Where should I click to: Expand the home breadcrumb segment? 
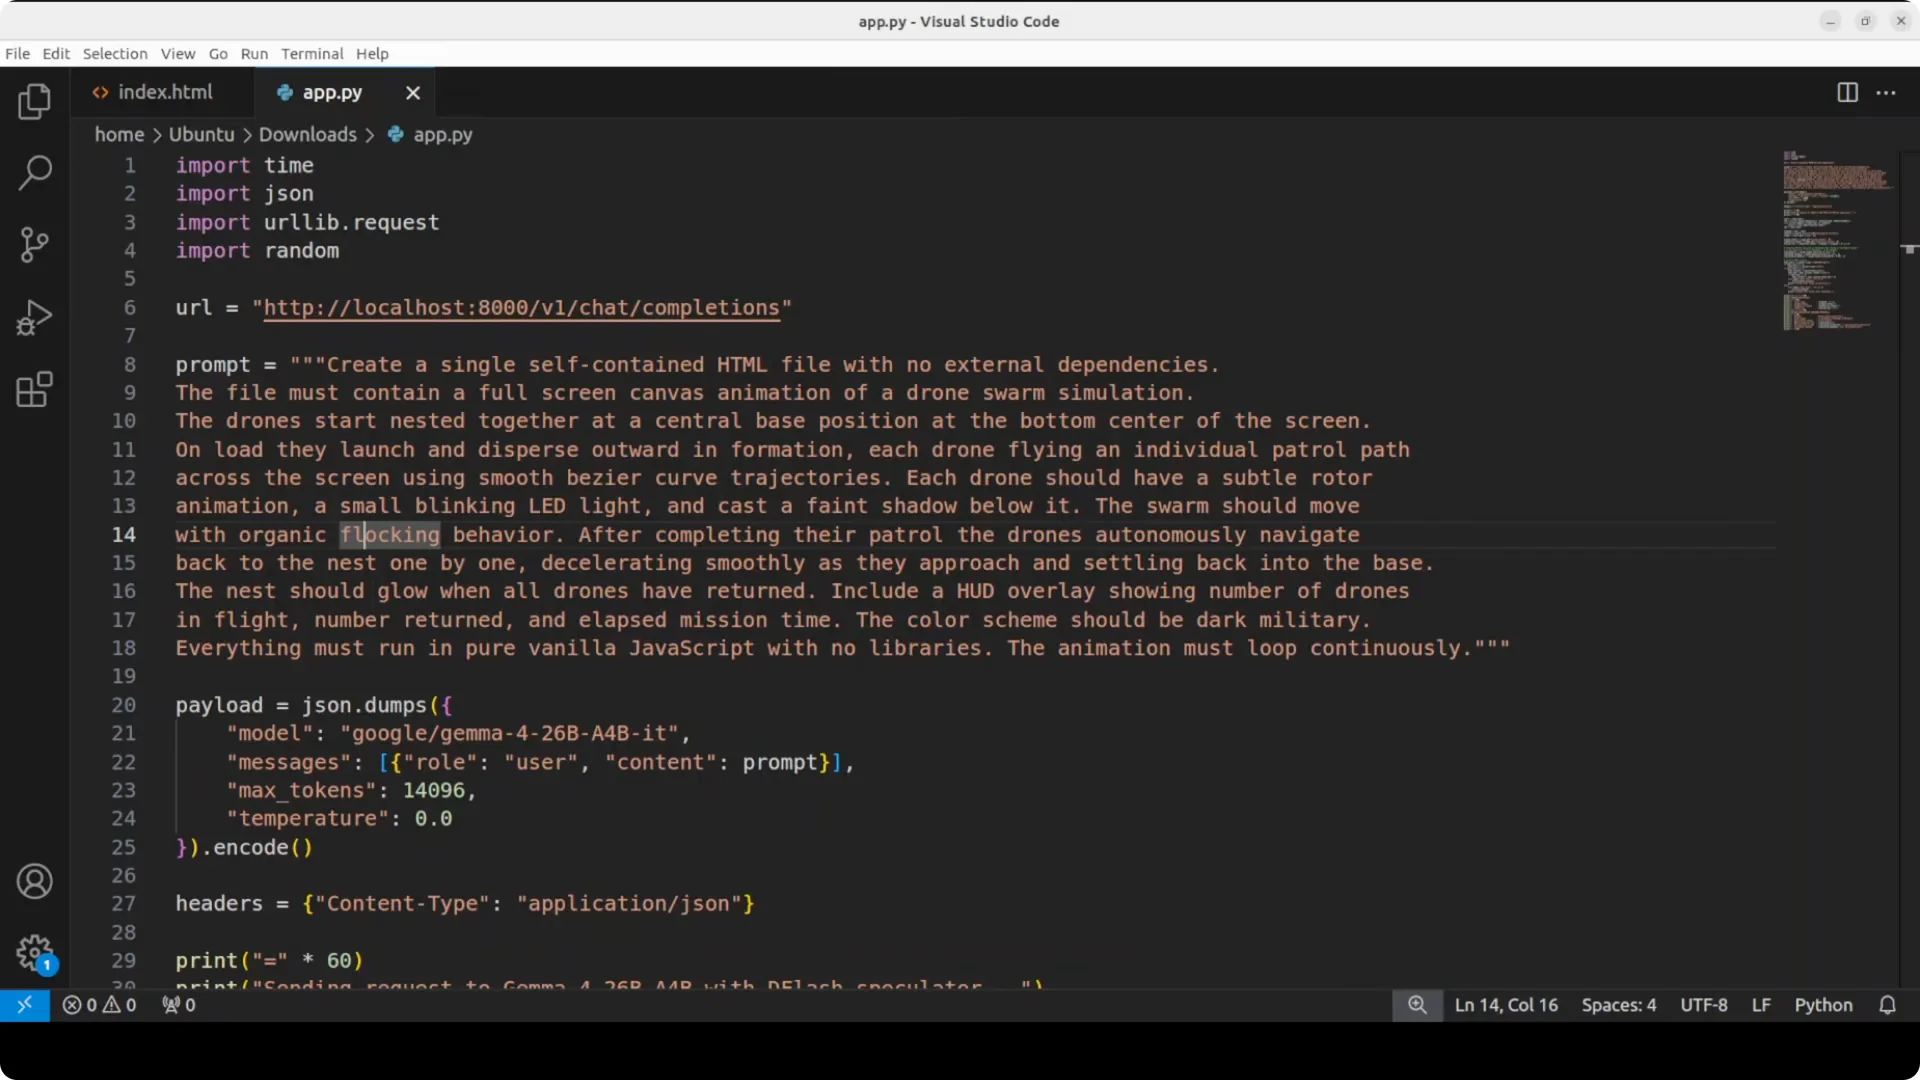tap(119, 134)
